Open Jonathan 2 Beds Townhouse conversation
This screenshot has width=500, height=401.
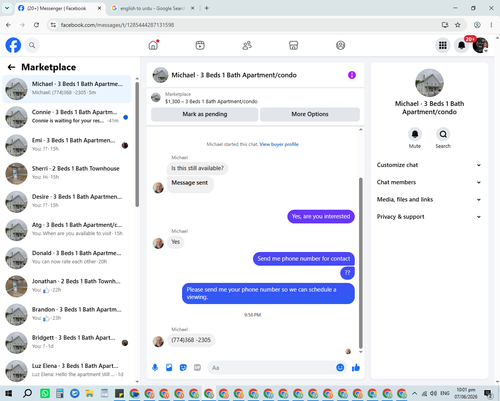click(x=67, y=286)
